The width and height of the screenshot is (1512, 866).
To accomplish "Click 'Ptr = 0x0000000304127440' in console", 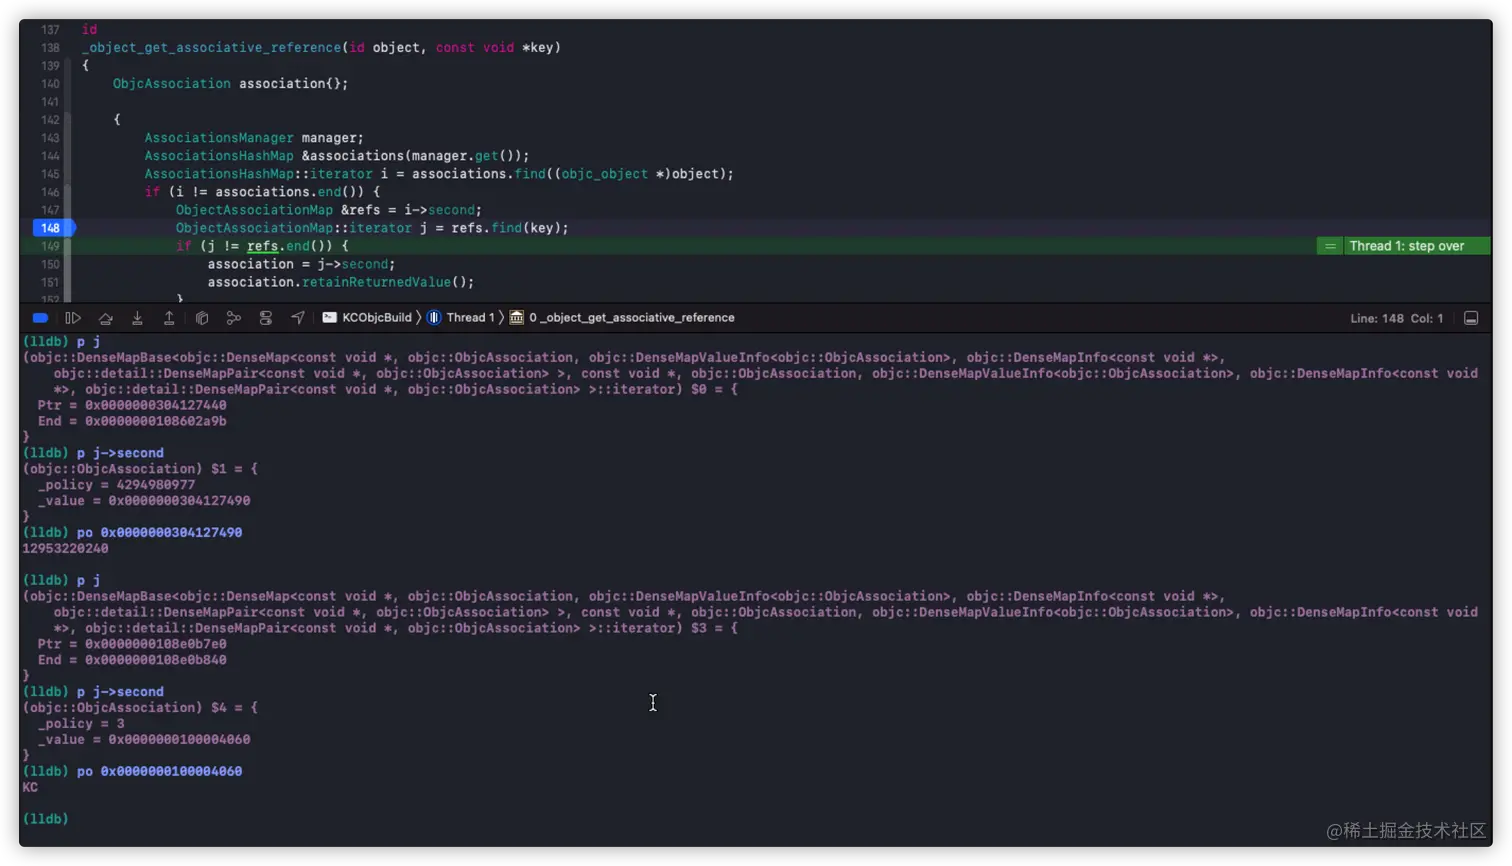I will click(x=132, y=405).
